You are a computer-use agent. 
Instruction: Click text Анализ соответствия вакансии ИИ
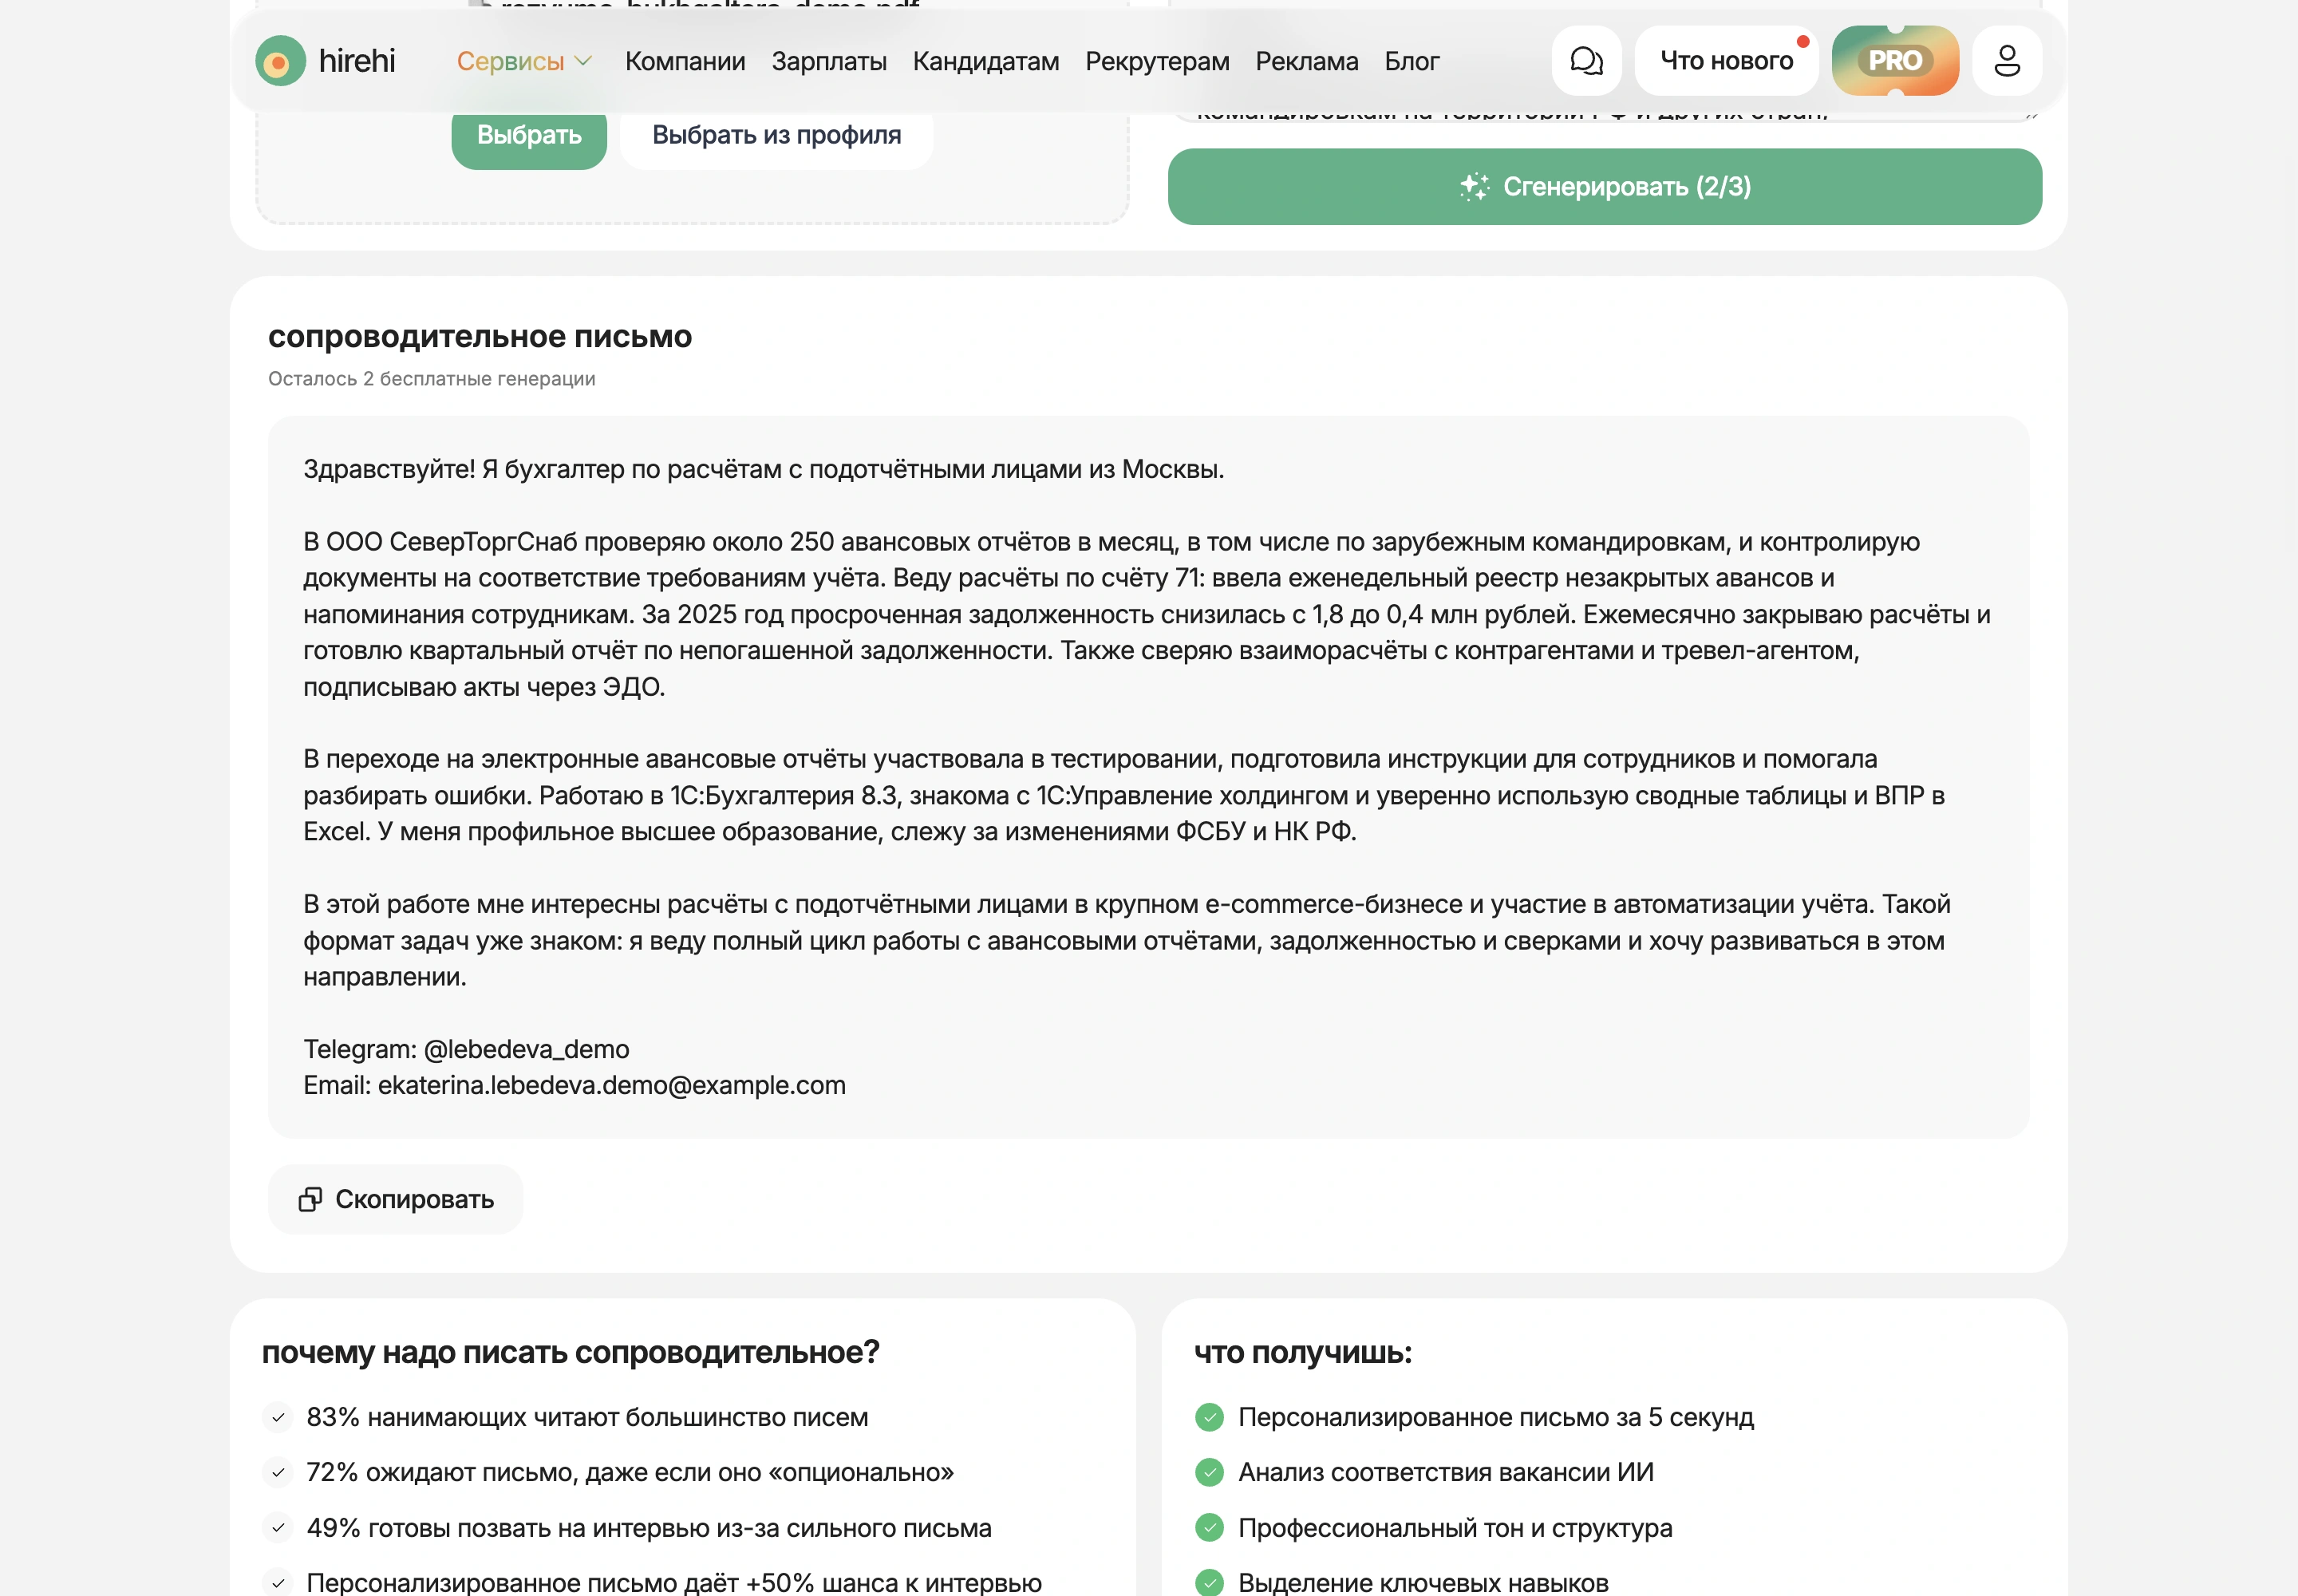(1446, 1472)
